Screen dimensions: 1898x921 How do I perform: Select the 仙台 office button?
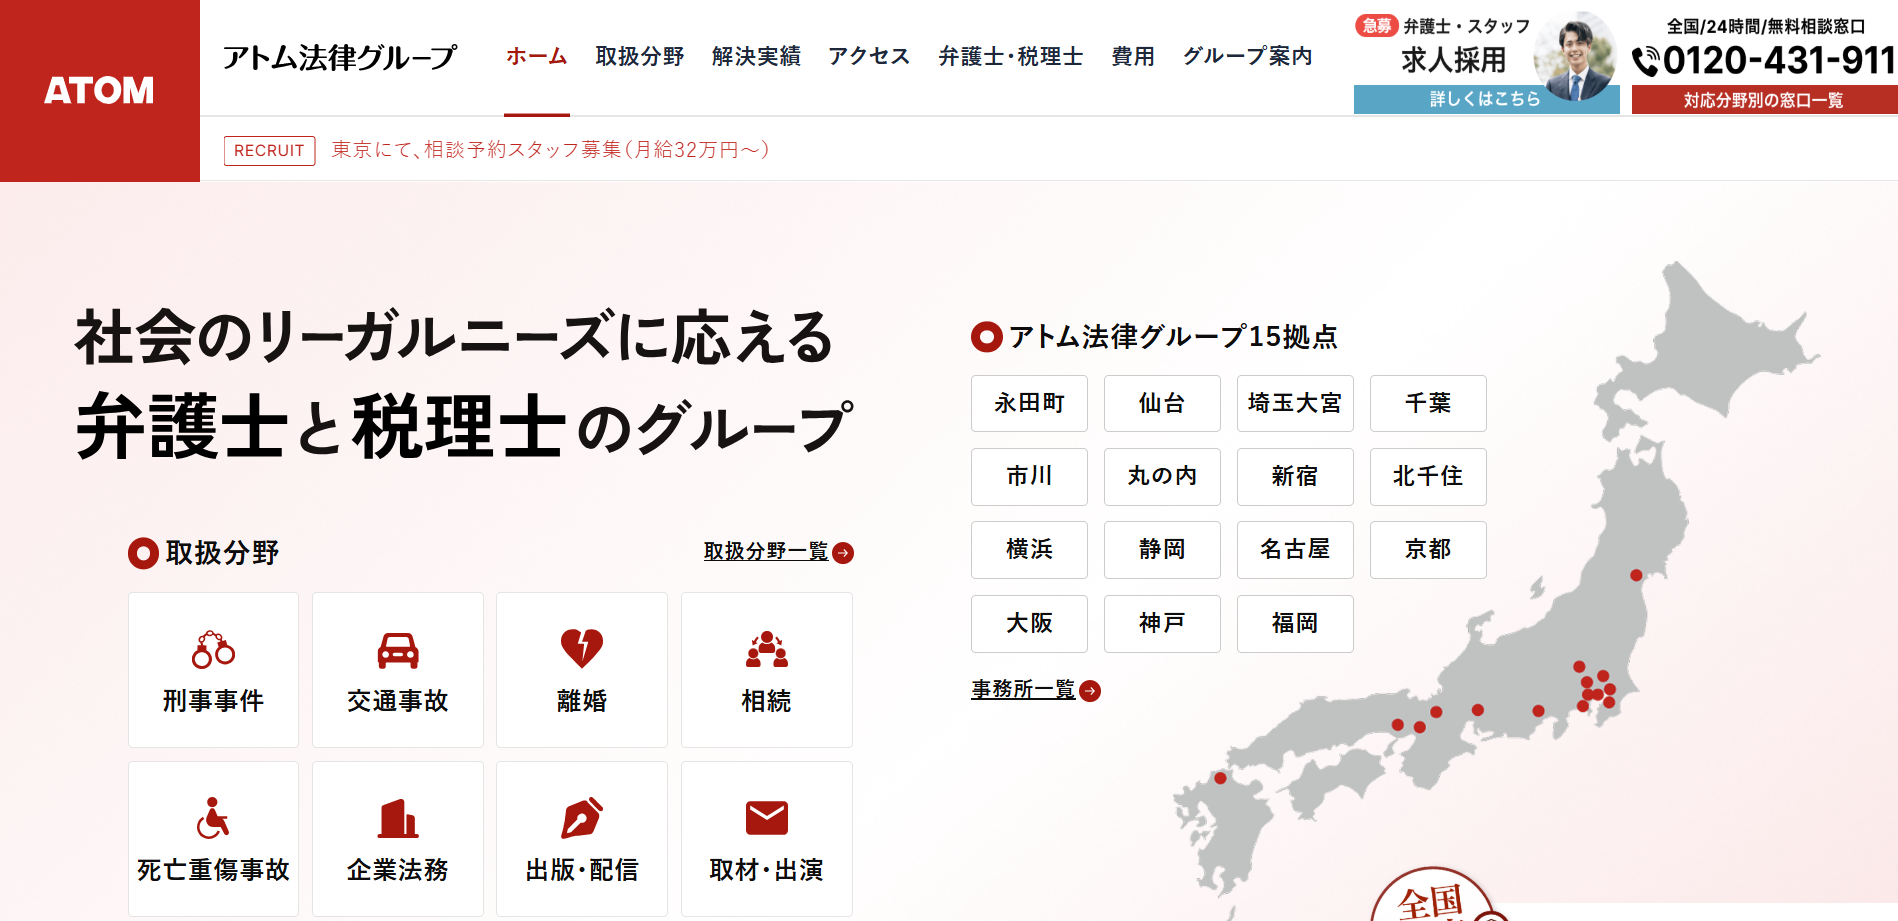point(1162,403)
